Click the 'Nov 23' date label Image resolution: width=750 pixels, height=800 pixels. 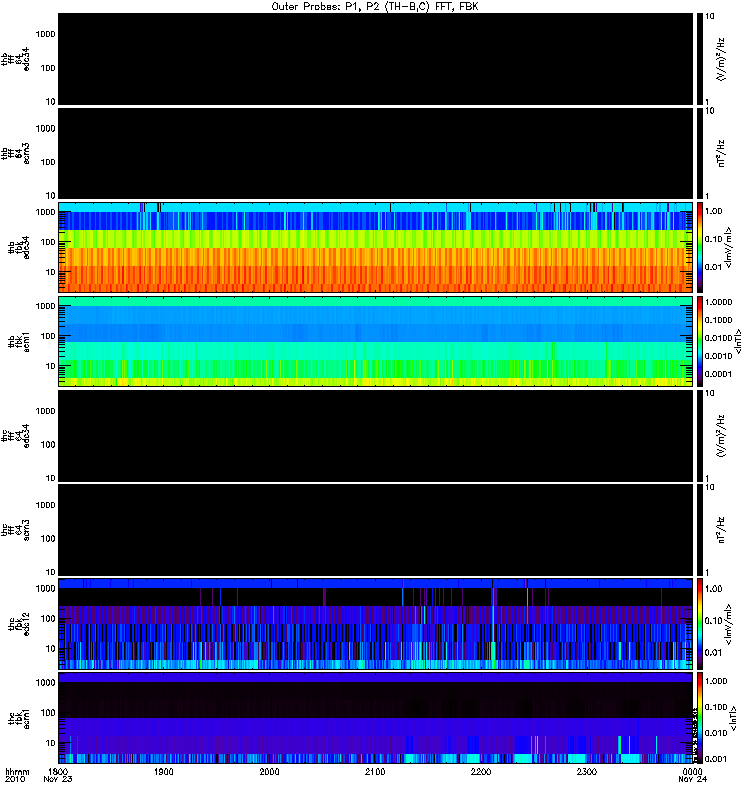pos(58,779)
